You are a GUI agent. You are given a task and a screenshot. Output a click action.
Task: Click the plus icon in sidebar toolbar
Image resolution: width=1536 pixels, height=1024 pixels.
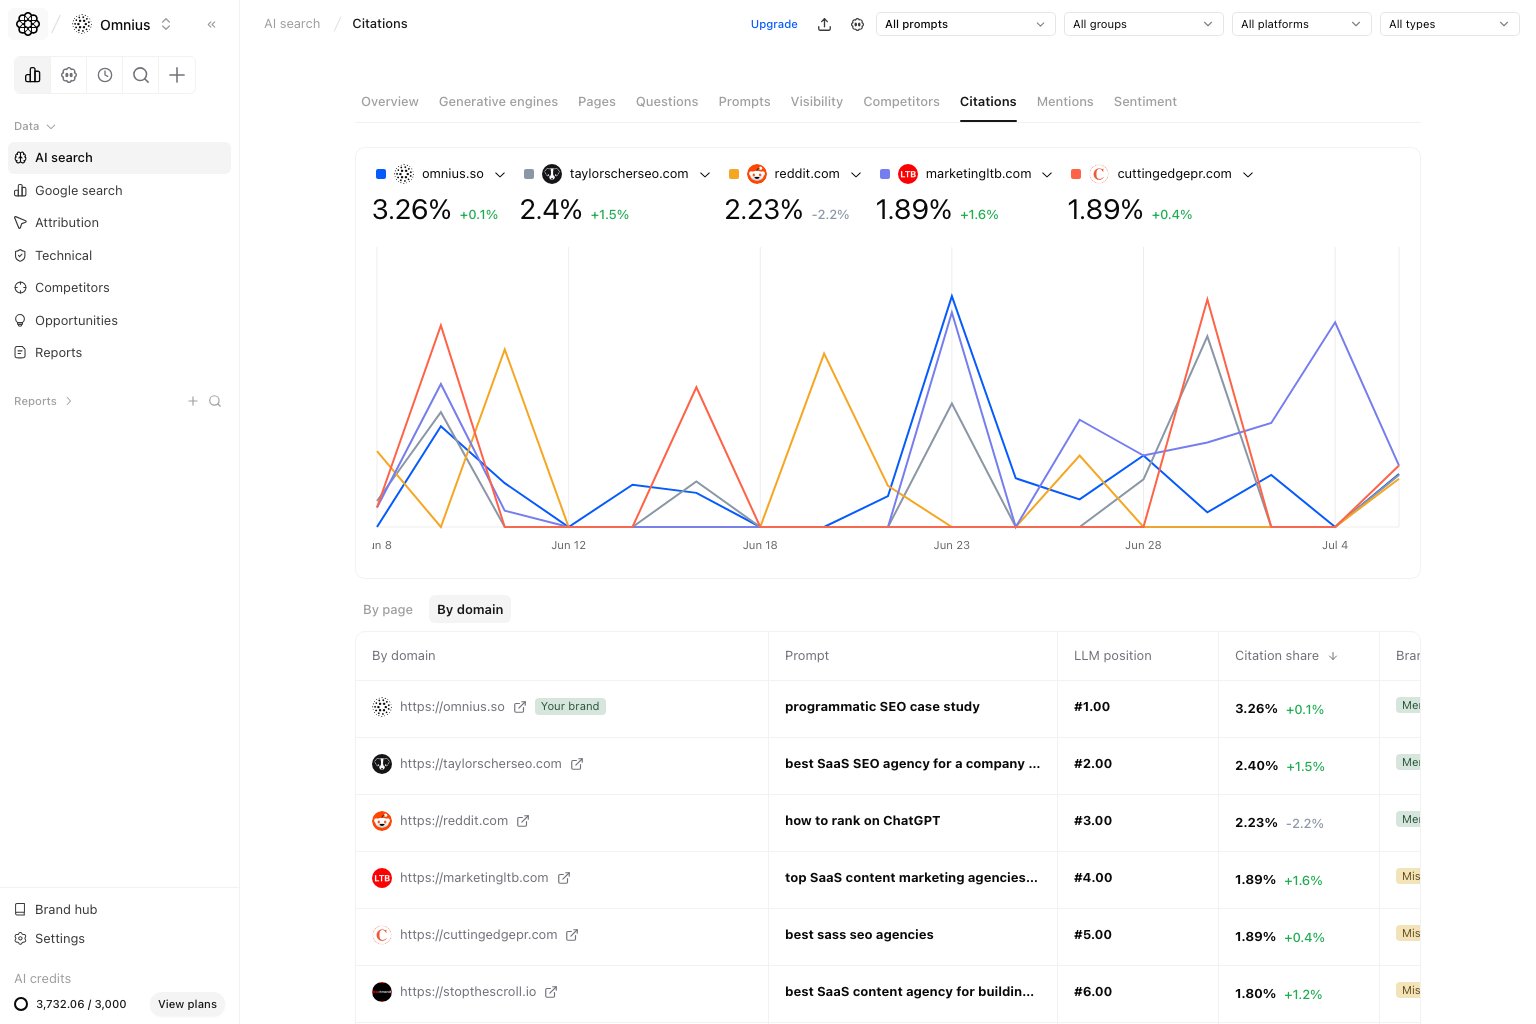pos(177,75)
